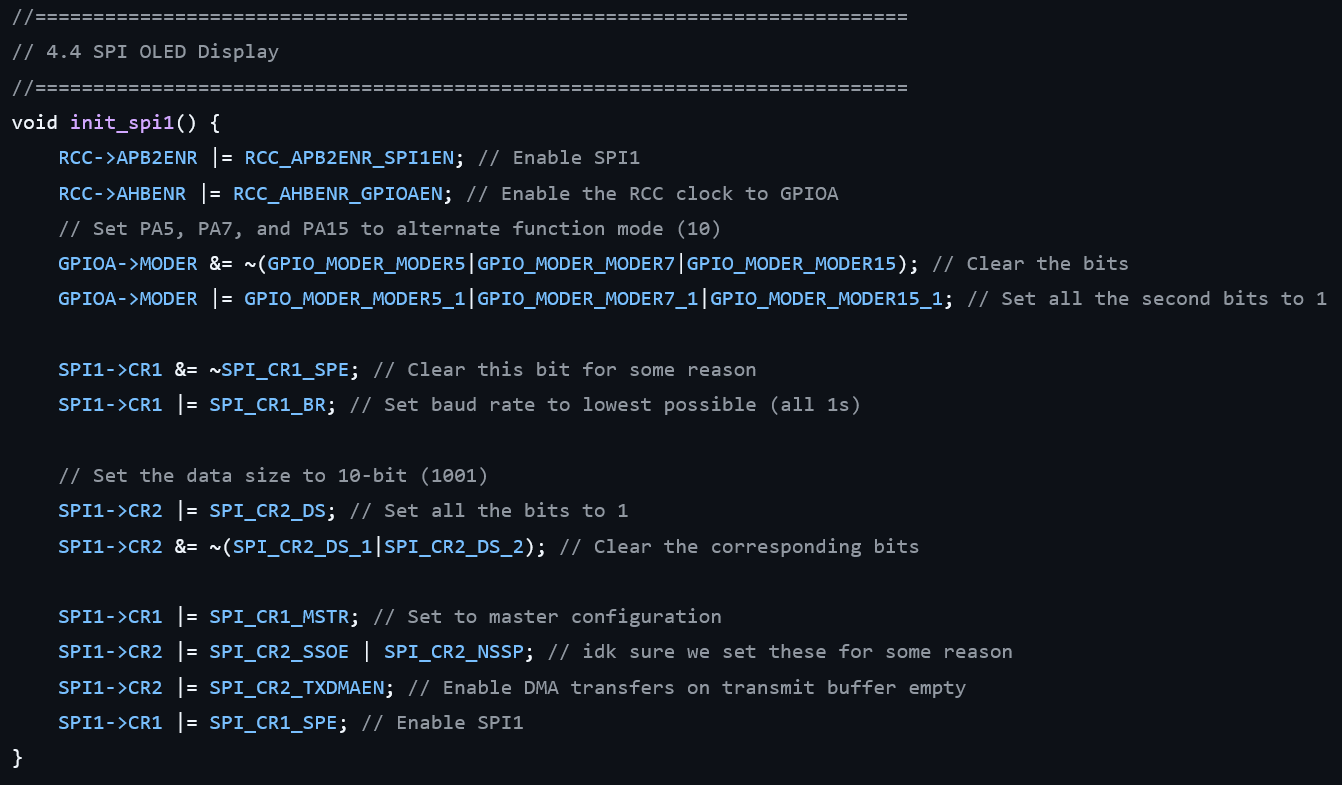Screen dimensions: 1342x785
Task: Click the closing brace of the function
Action: (x=17, y=757)
